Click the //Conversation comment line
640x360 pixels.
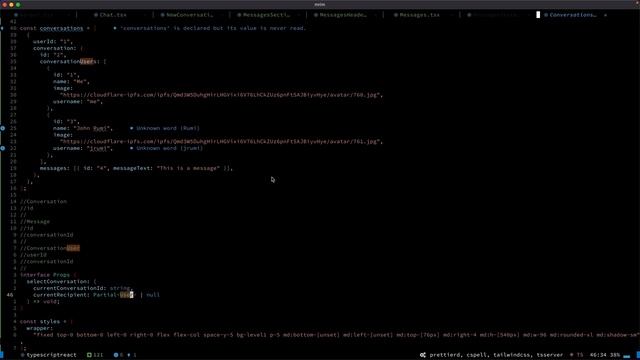pyautogui.click(x=43, y=202)
